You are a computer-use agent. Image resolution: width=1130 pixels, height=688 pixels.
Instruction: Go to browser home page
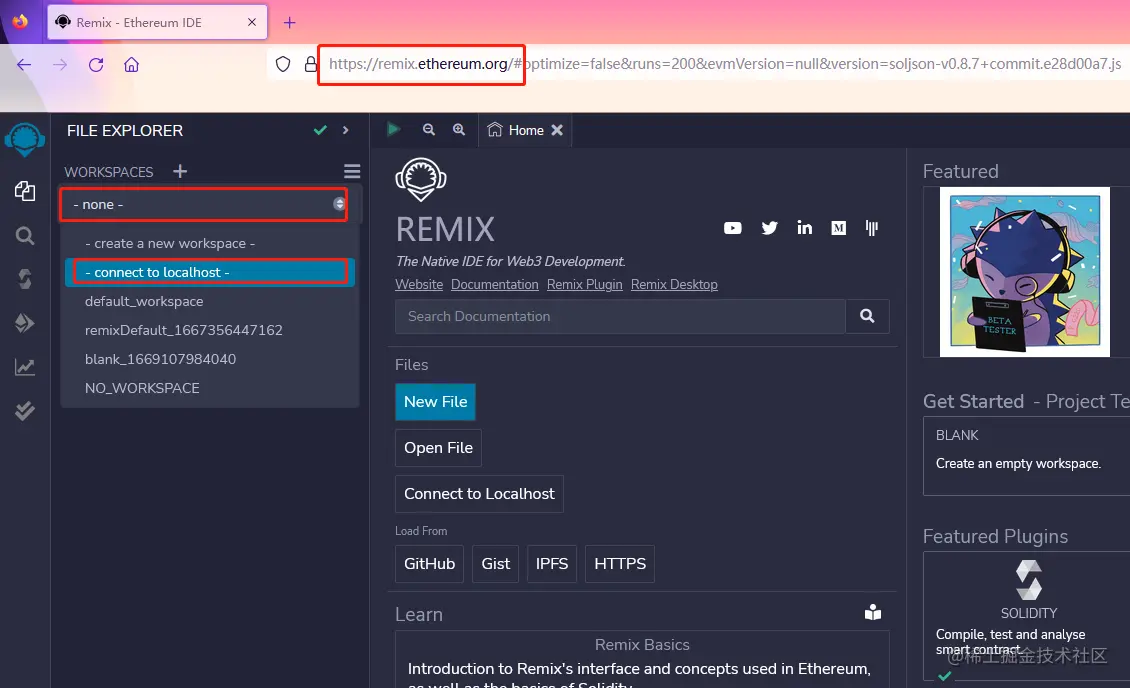coord(131,65)
